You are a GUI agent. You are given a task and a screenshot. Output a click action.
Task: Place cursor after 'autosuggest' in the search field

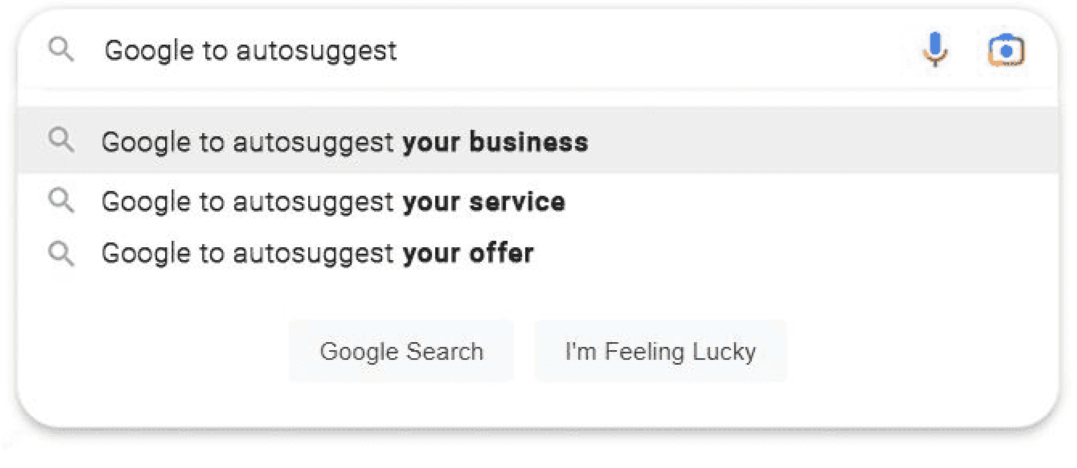coord(398,51)
